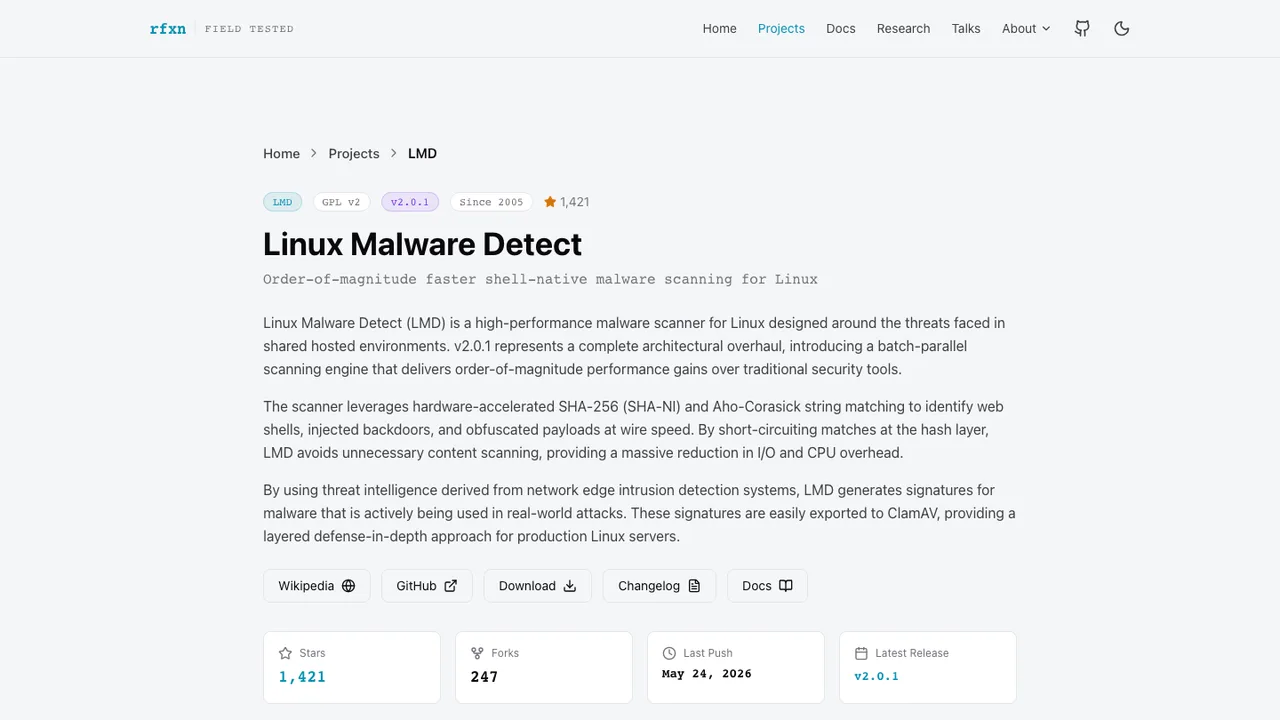Click the LMD breadcrumb text

(422, 153)
